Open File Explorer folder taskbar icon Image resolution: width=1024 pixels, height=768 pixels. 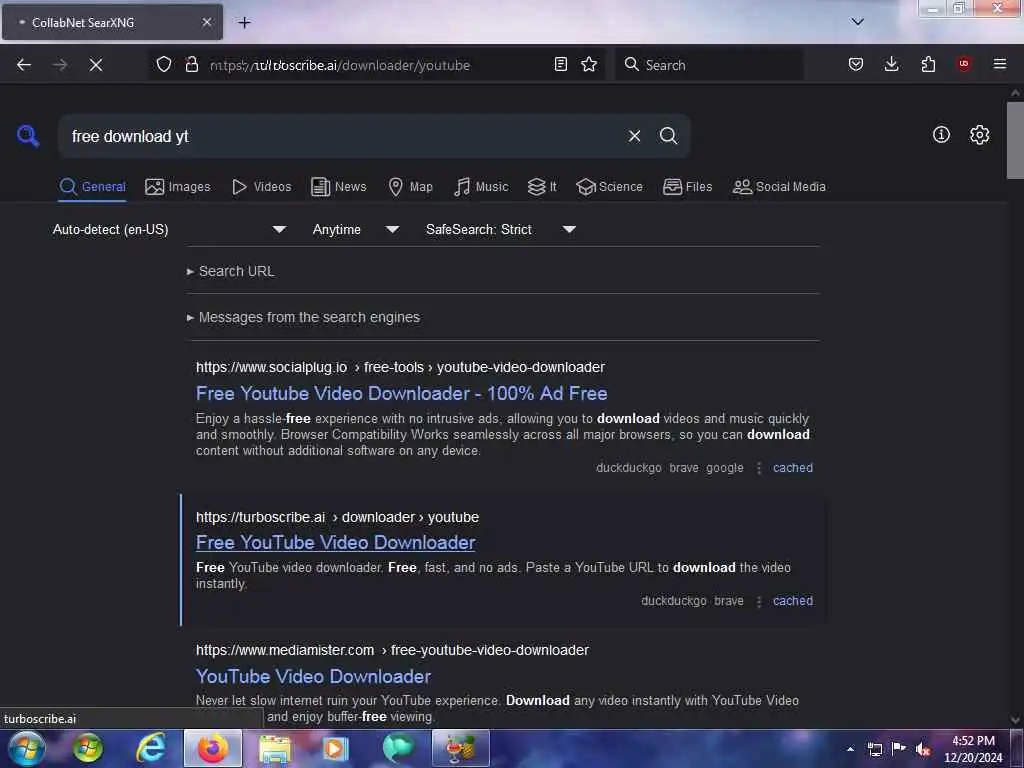275,749
